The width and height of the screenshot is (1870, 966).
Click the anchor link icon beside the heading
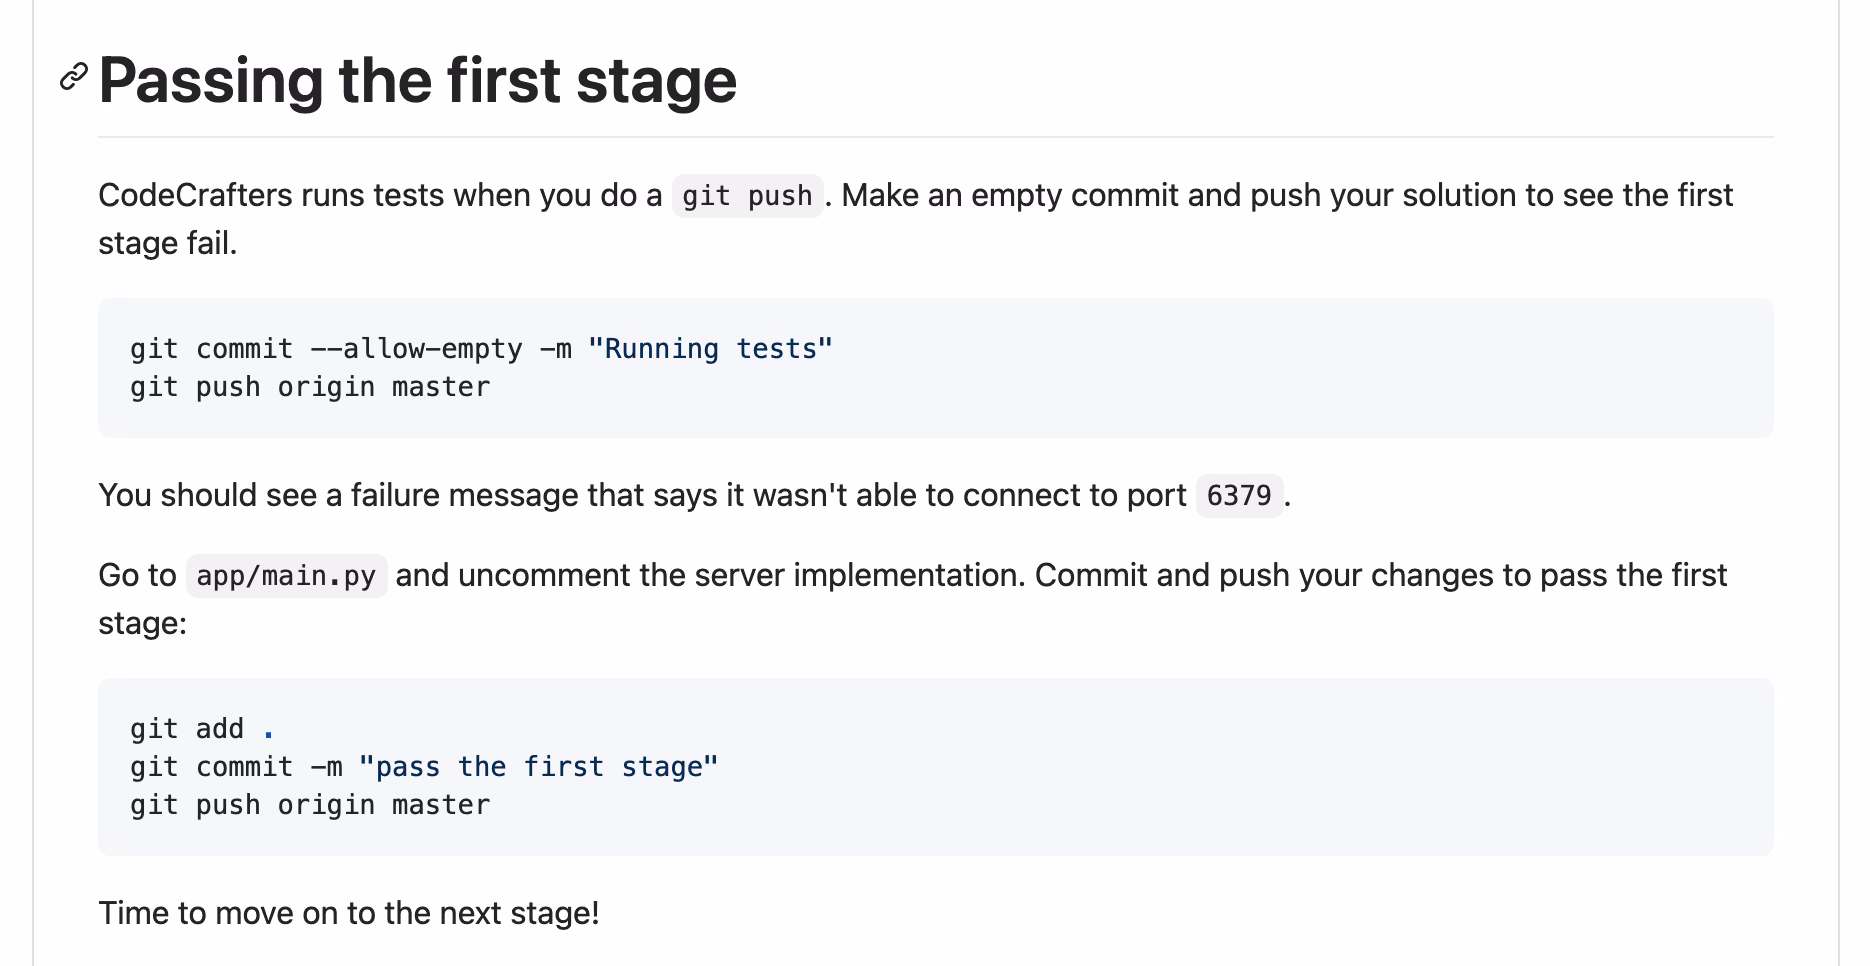pos(73,77)
